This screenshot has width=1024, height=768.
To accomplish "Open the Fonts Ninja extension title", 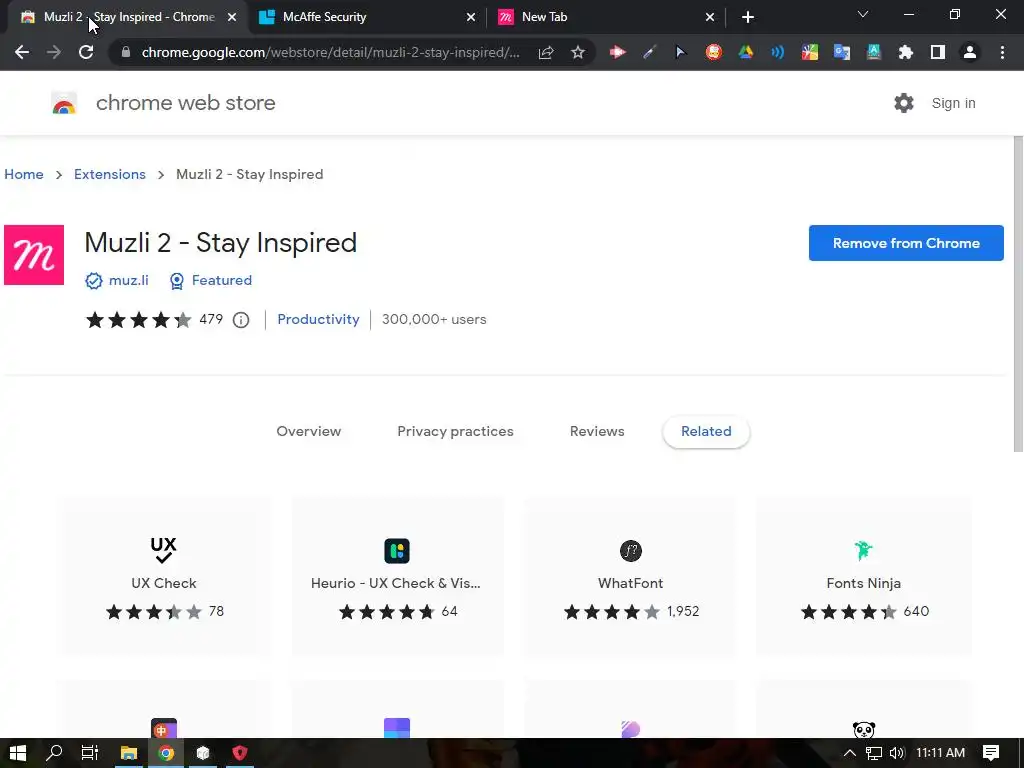I will tap(863, 583).
